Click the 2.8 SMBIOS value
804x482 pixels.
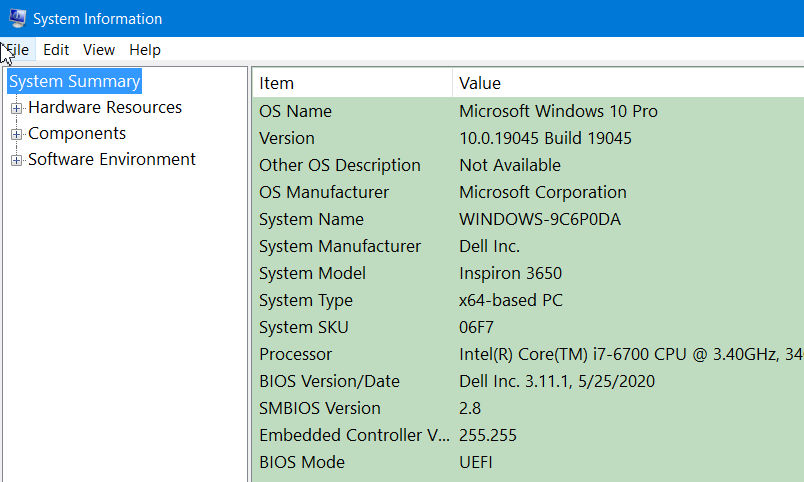(470, 408)
